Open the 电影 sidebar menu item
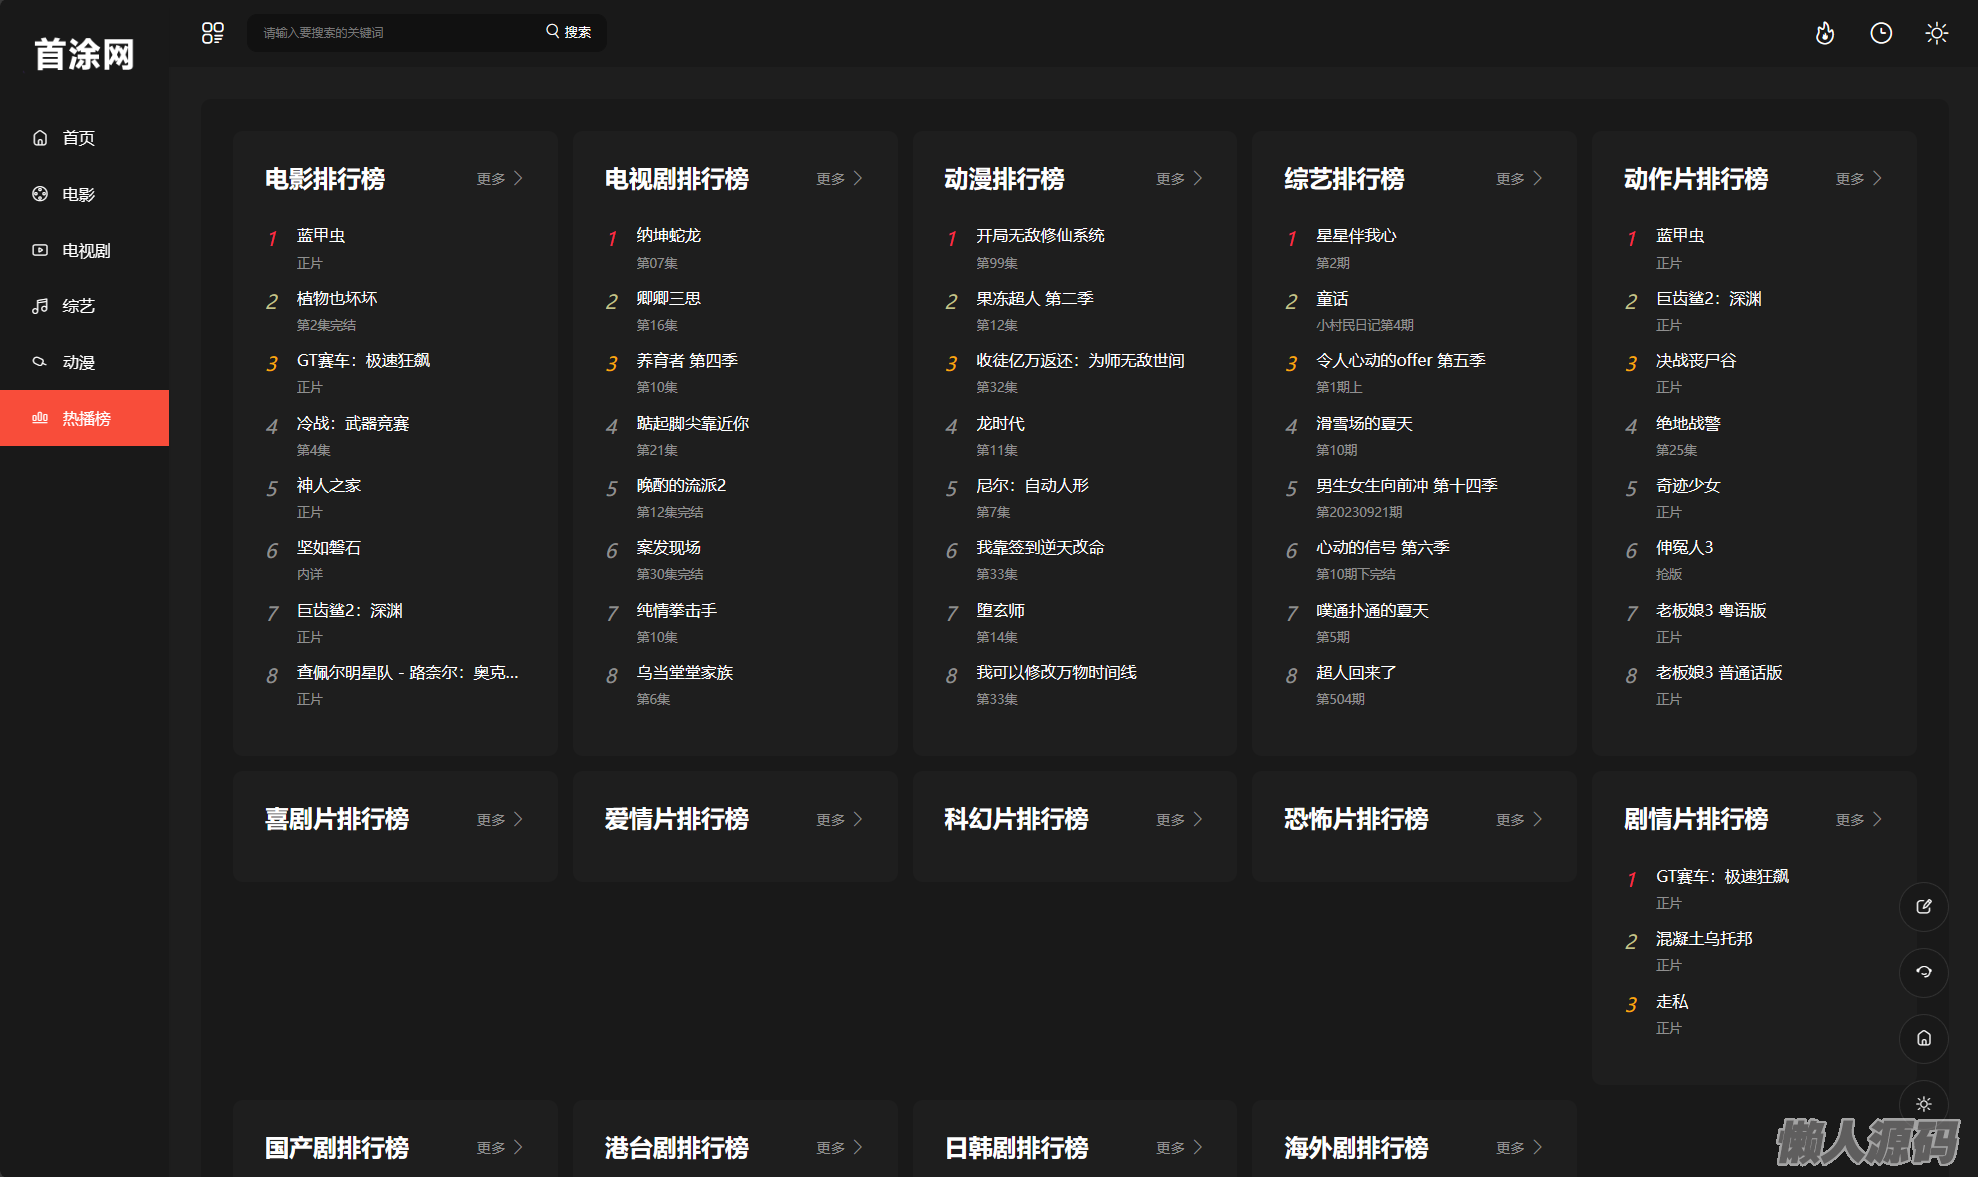This screenshot has width=1978, height=1177. 78,194
